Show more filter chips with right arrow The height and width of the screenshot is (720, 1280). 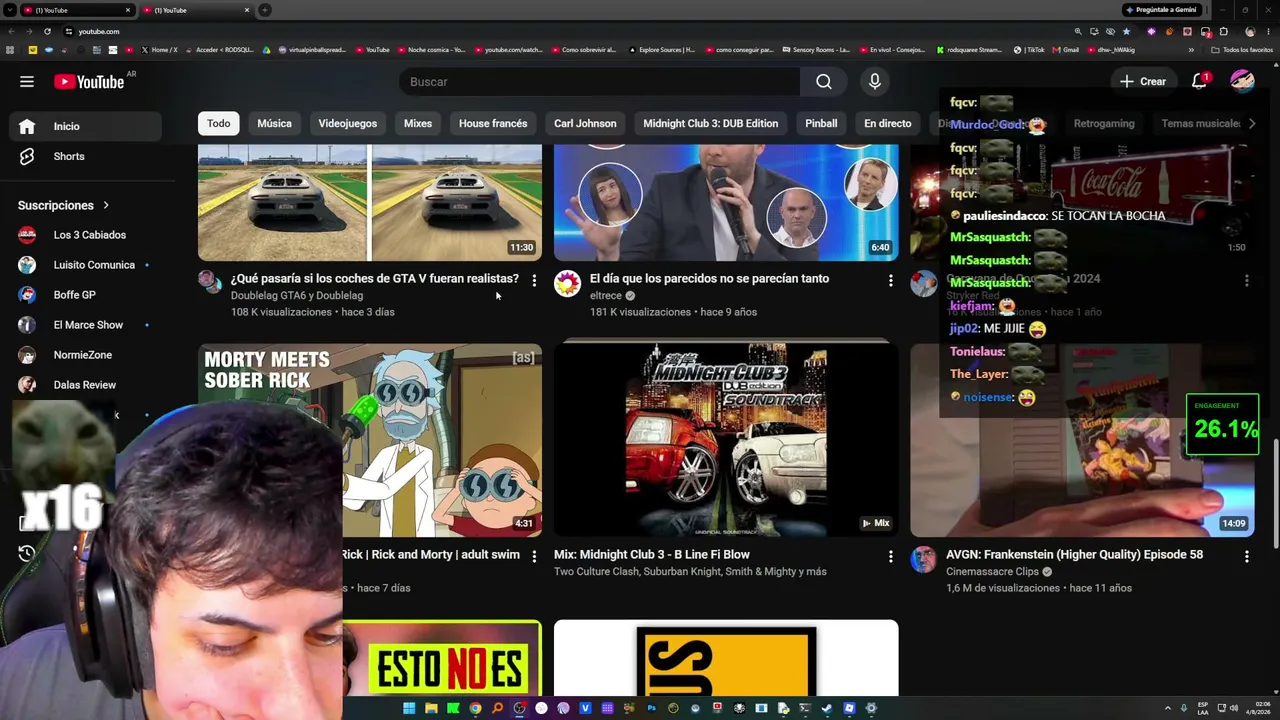pyautogui.click(x=1251, y=123)
